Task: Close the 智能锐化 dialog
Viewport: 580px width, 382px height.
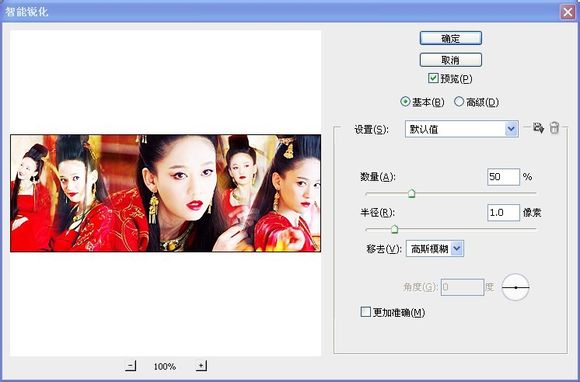Action: [567, 12]
